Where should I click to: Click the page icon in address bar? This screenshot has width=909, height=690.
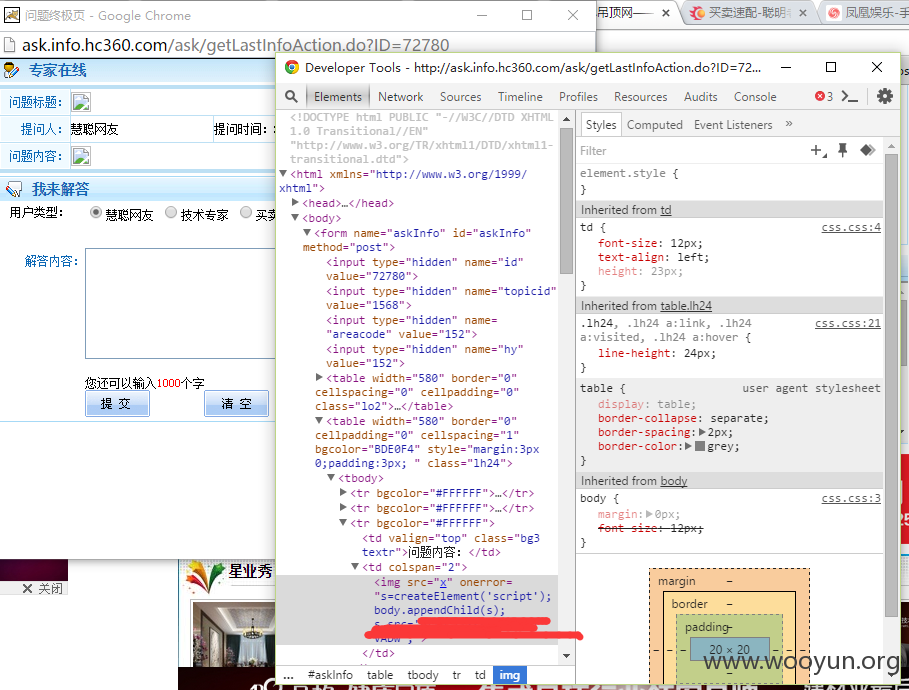coord(9,45)
